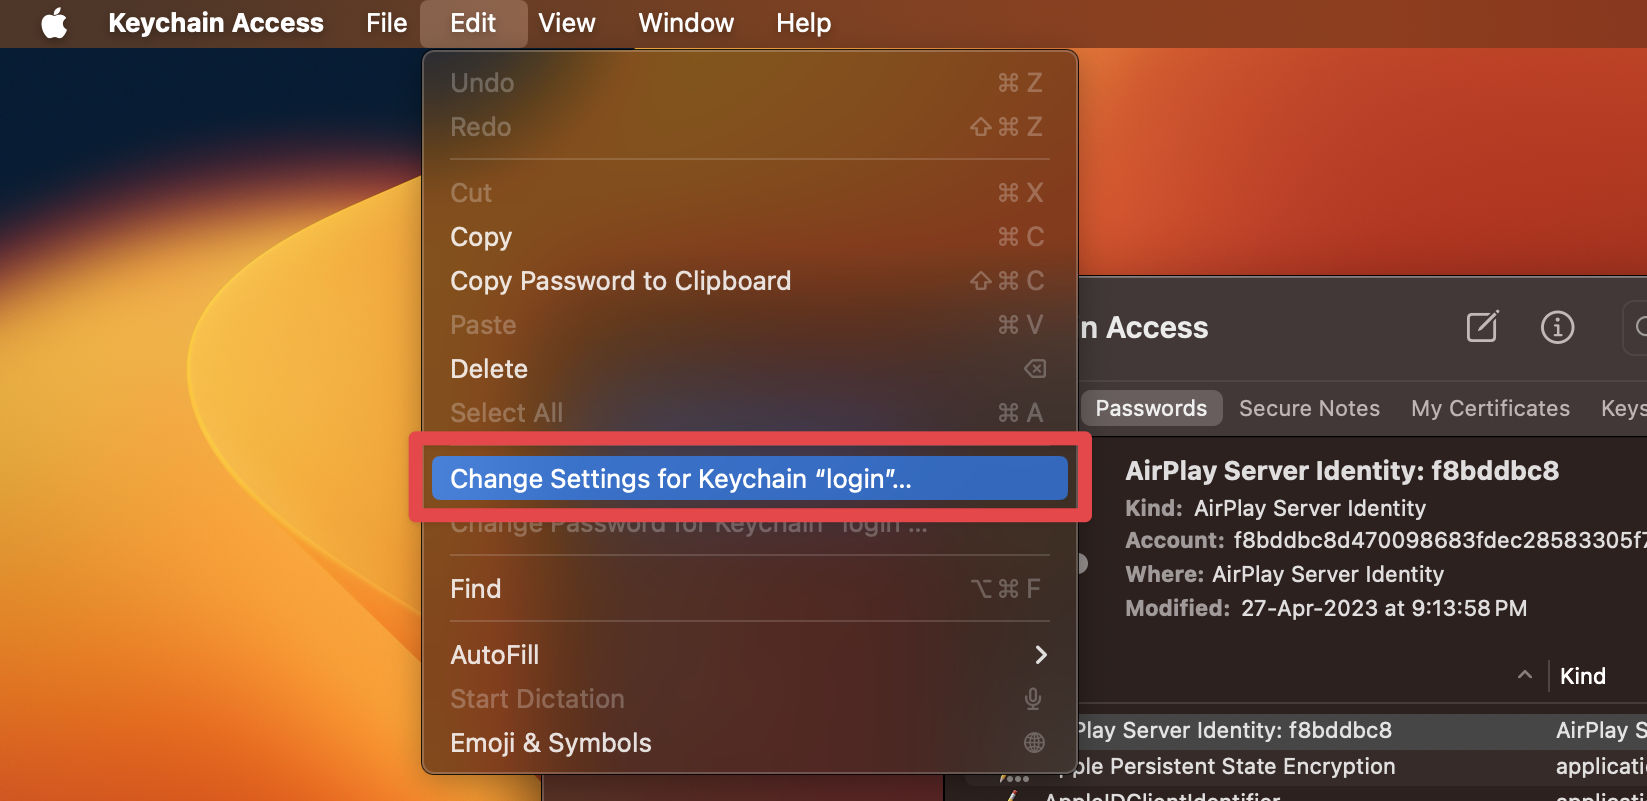Viewport: 1647px width, 801px height.
Task: Open the Keys tab
Action: 1623,408
